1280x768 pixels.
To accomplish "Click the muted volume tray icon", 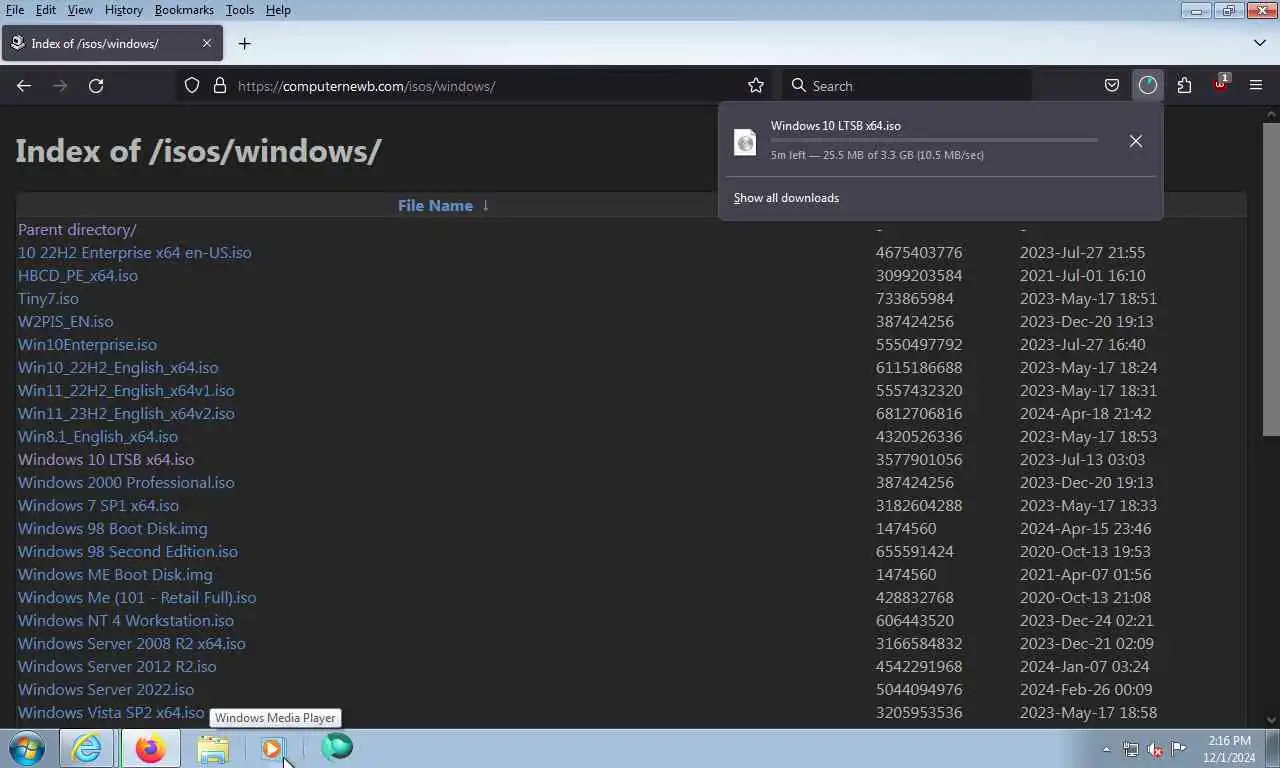I will [x=1155, y=749].
